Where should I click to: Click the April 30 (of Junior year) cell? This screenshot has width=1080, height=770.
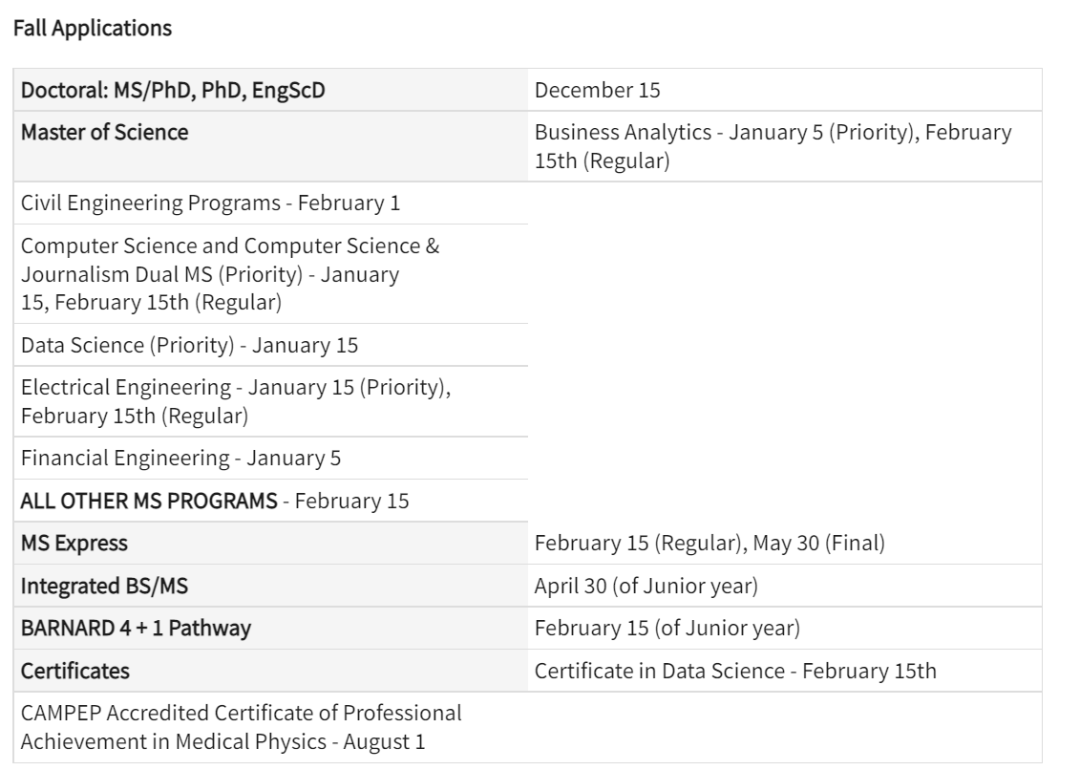[x=645, y=586]
